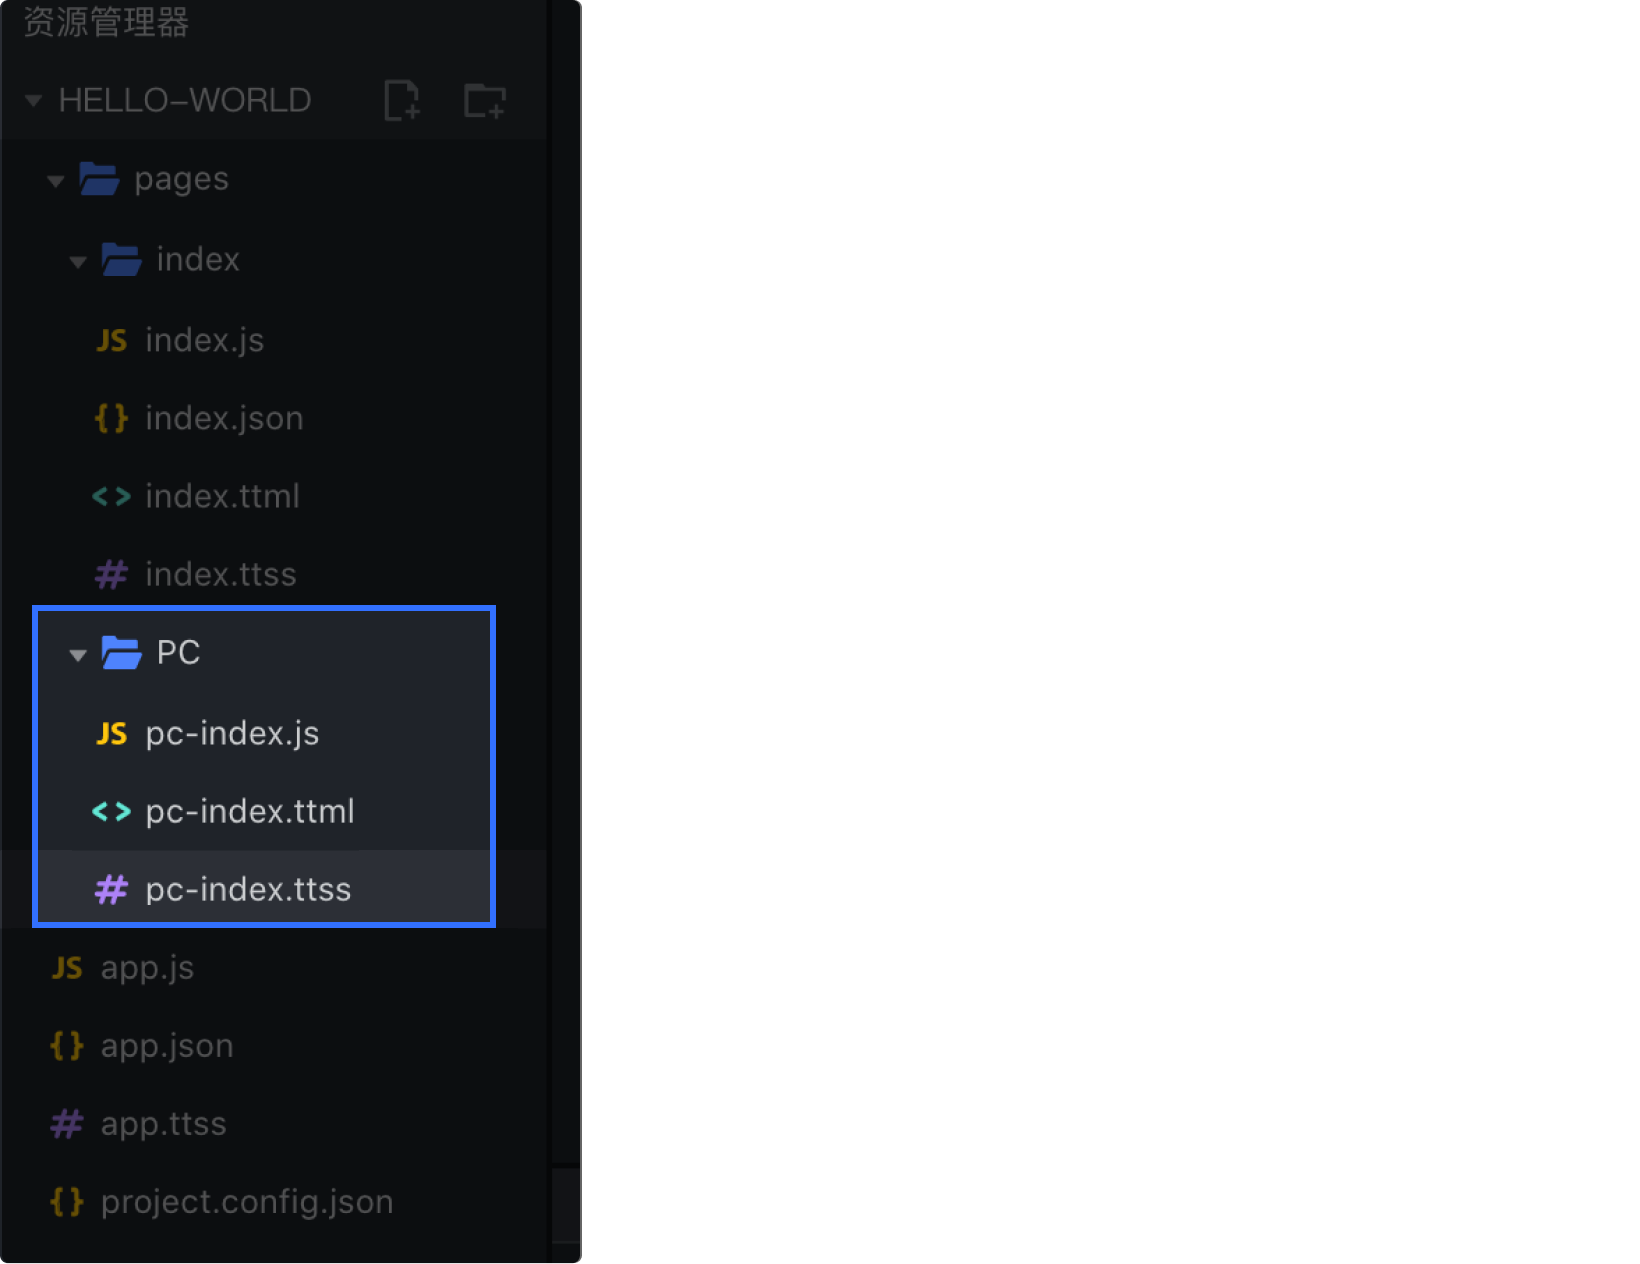The height and width of the screenshot is (1264, 1640).
Task: Select the app.ttss stylesheet
Action: (163, 1123)
